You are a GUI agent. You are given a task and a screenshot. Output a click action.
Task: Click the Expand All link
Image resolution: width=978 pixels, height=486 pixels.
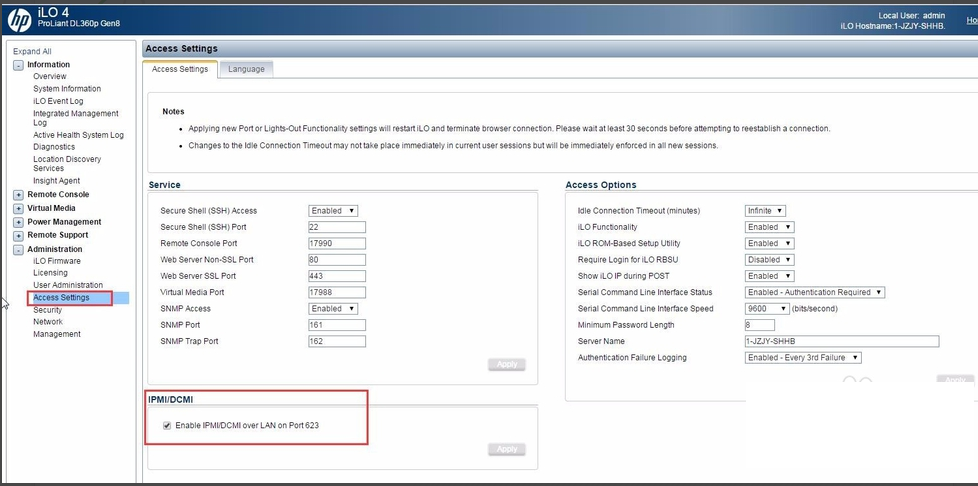click(32, 52)
